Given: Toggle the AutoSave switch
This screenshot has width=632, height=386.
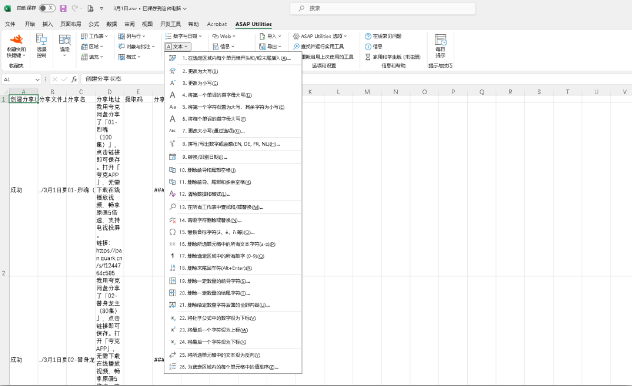Looking at the screenshot, I should tap(47, 8).
